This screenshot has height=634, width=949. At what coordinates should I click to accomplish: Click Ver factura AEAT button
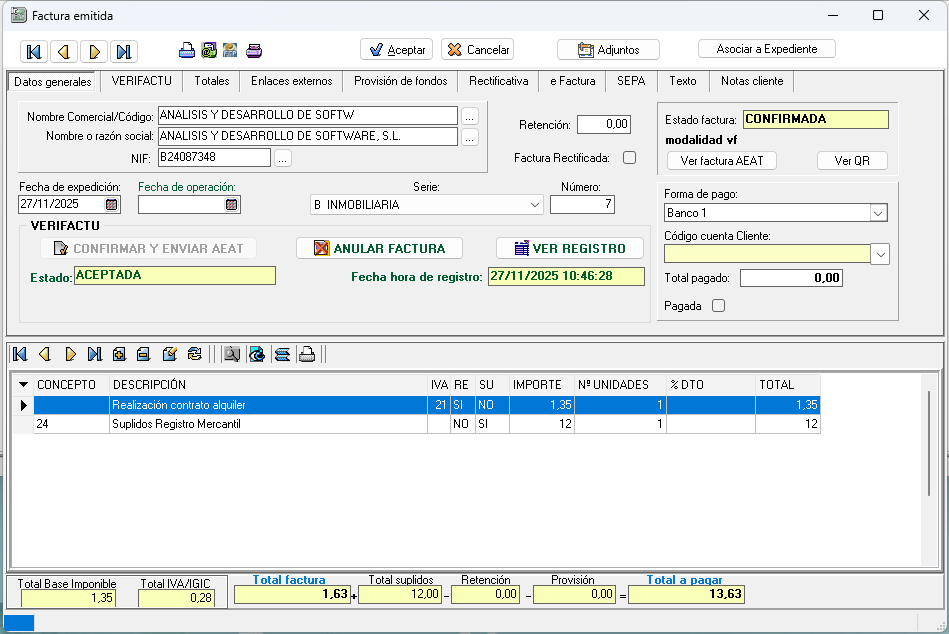(x=721, y=161)
